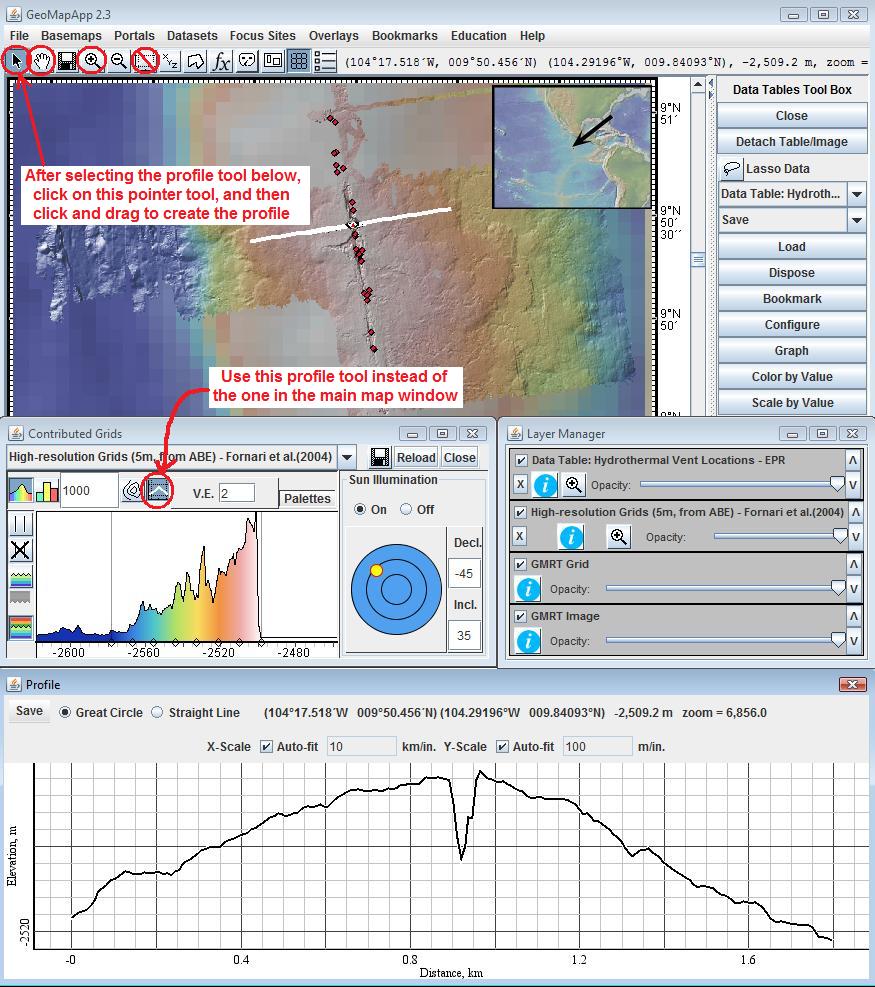This screenshot has height=987, width=875.
Task: Click the info icon for the GMRT Grid layer
Action: (528, 588)
